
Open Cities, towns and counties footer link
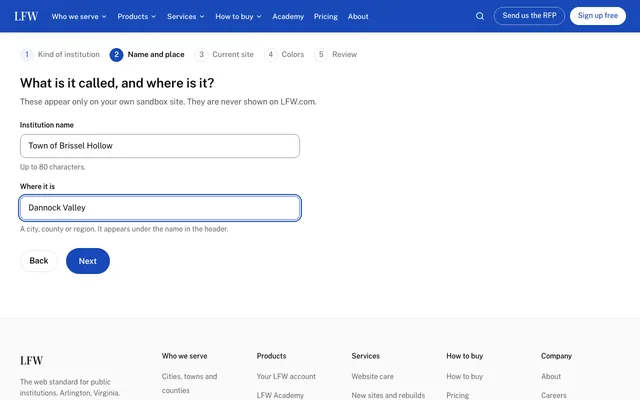(189, 383)
